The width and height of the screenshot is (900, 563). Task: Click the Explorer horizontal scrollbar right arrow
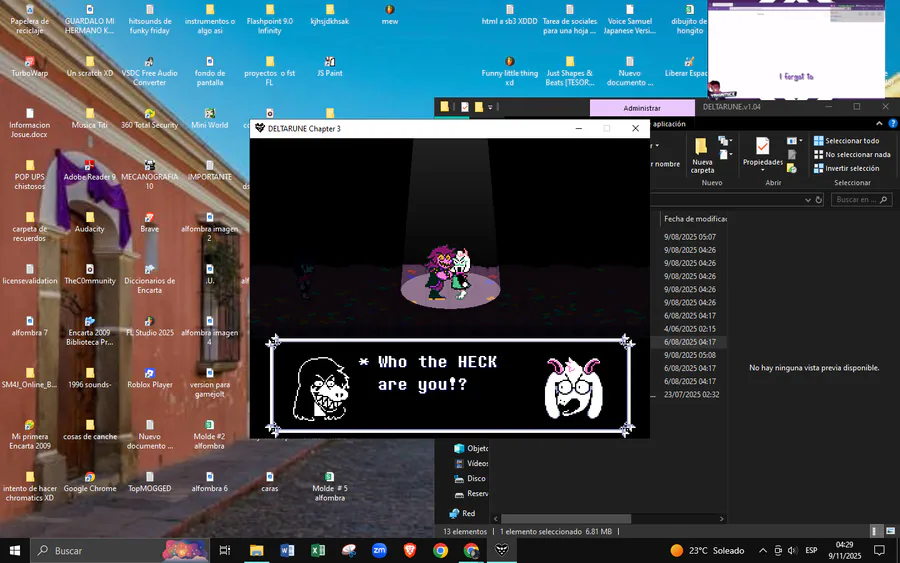click(x=721, y=519)
